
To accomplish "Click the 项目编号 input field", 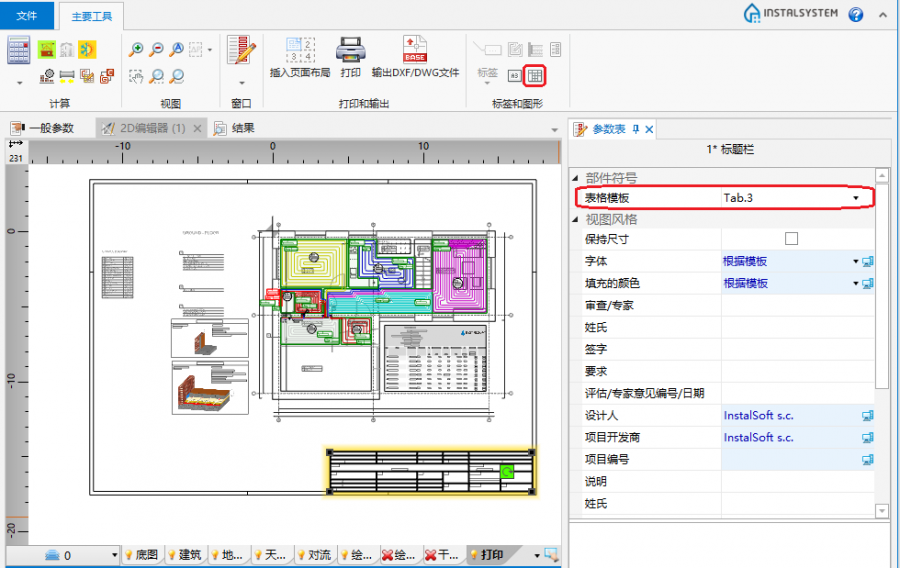I will pyautogui.click(x=788, y=459).
